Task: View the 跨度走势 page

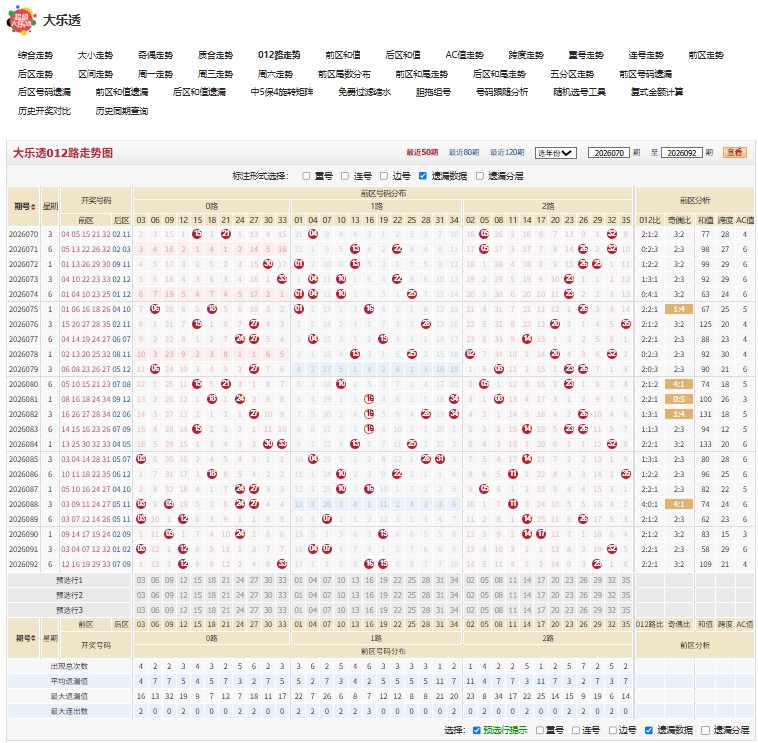Action: (526, 55)
